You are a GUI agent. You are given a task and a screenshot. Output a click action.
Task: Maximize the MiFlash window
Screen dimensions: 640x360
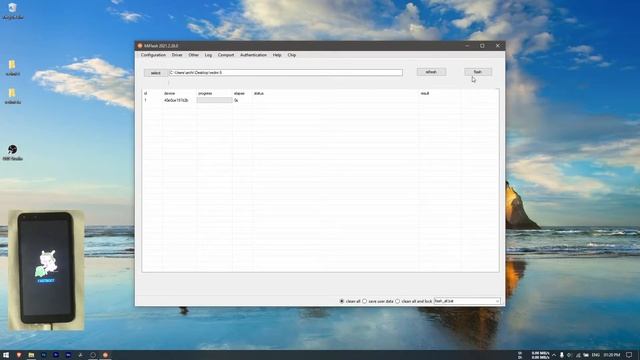pos(482,46)
